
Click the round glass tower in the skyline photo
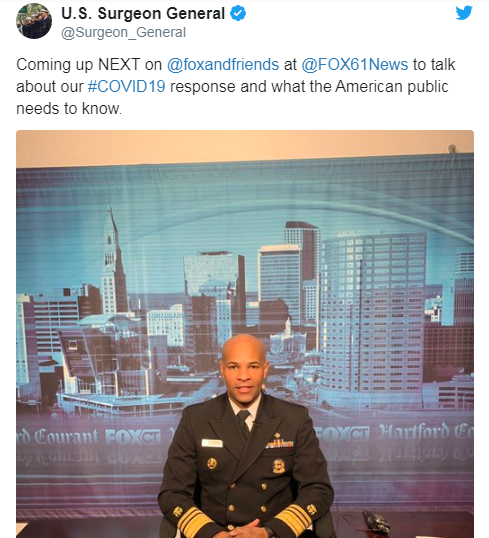click(372, 314)
